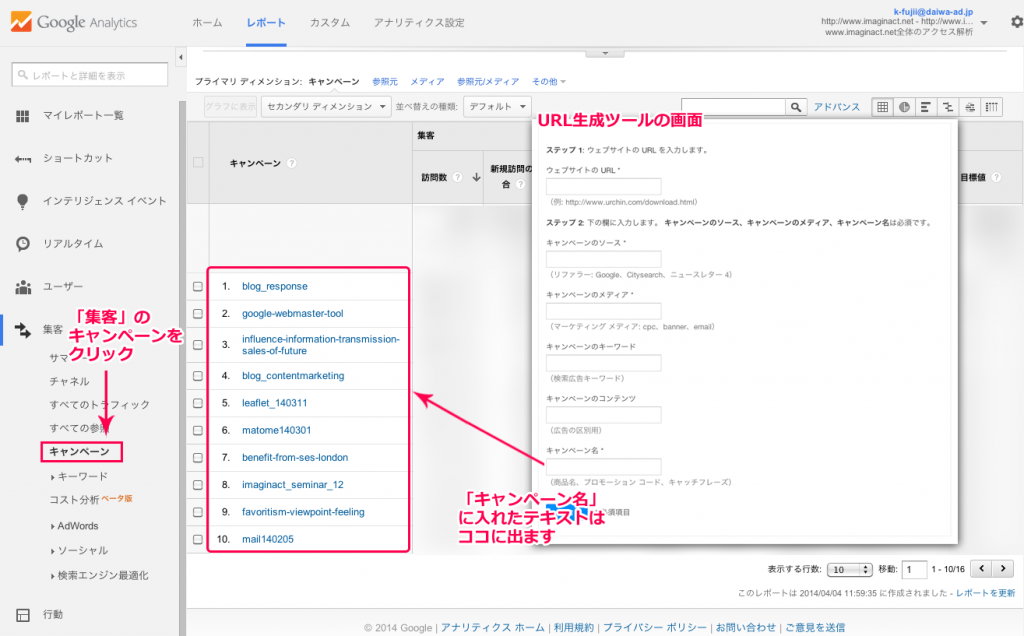The width and height of the screenshot is (1024, 636).
Task: Switch to the pivot view icon
Action: pyautogui.click(x=991, y=107)
